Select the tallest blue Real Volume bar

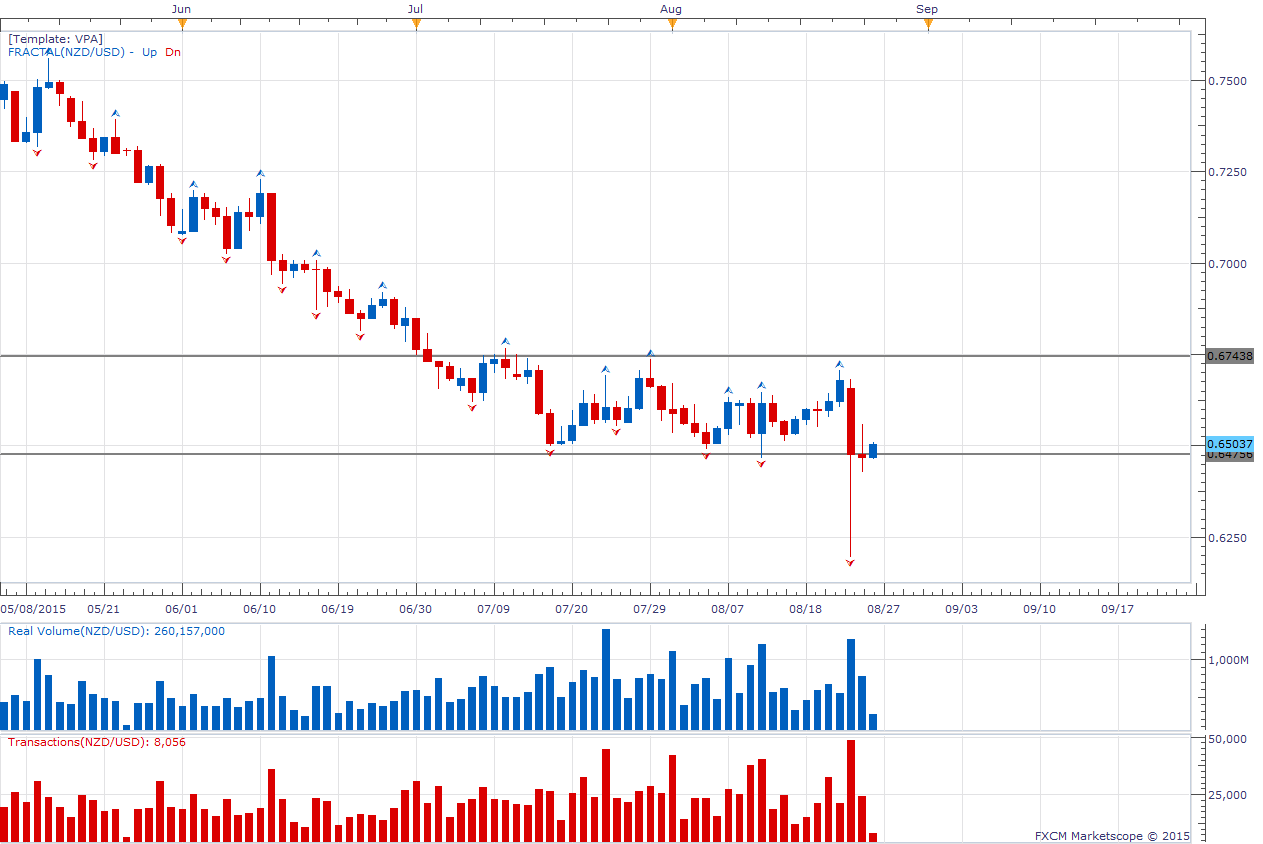[x=605, y=679]
